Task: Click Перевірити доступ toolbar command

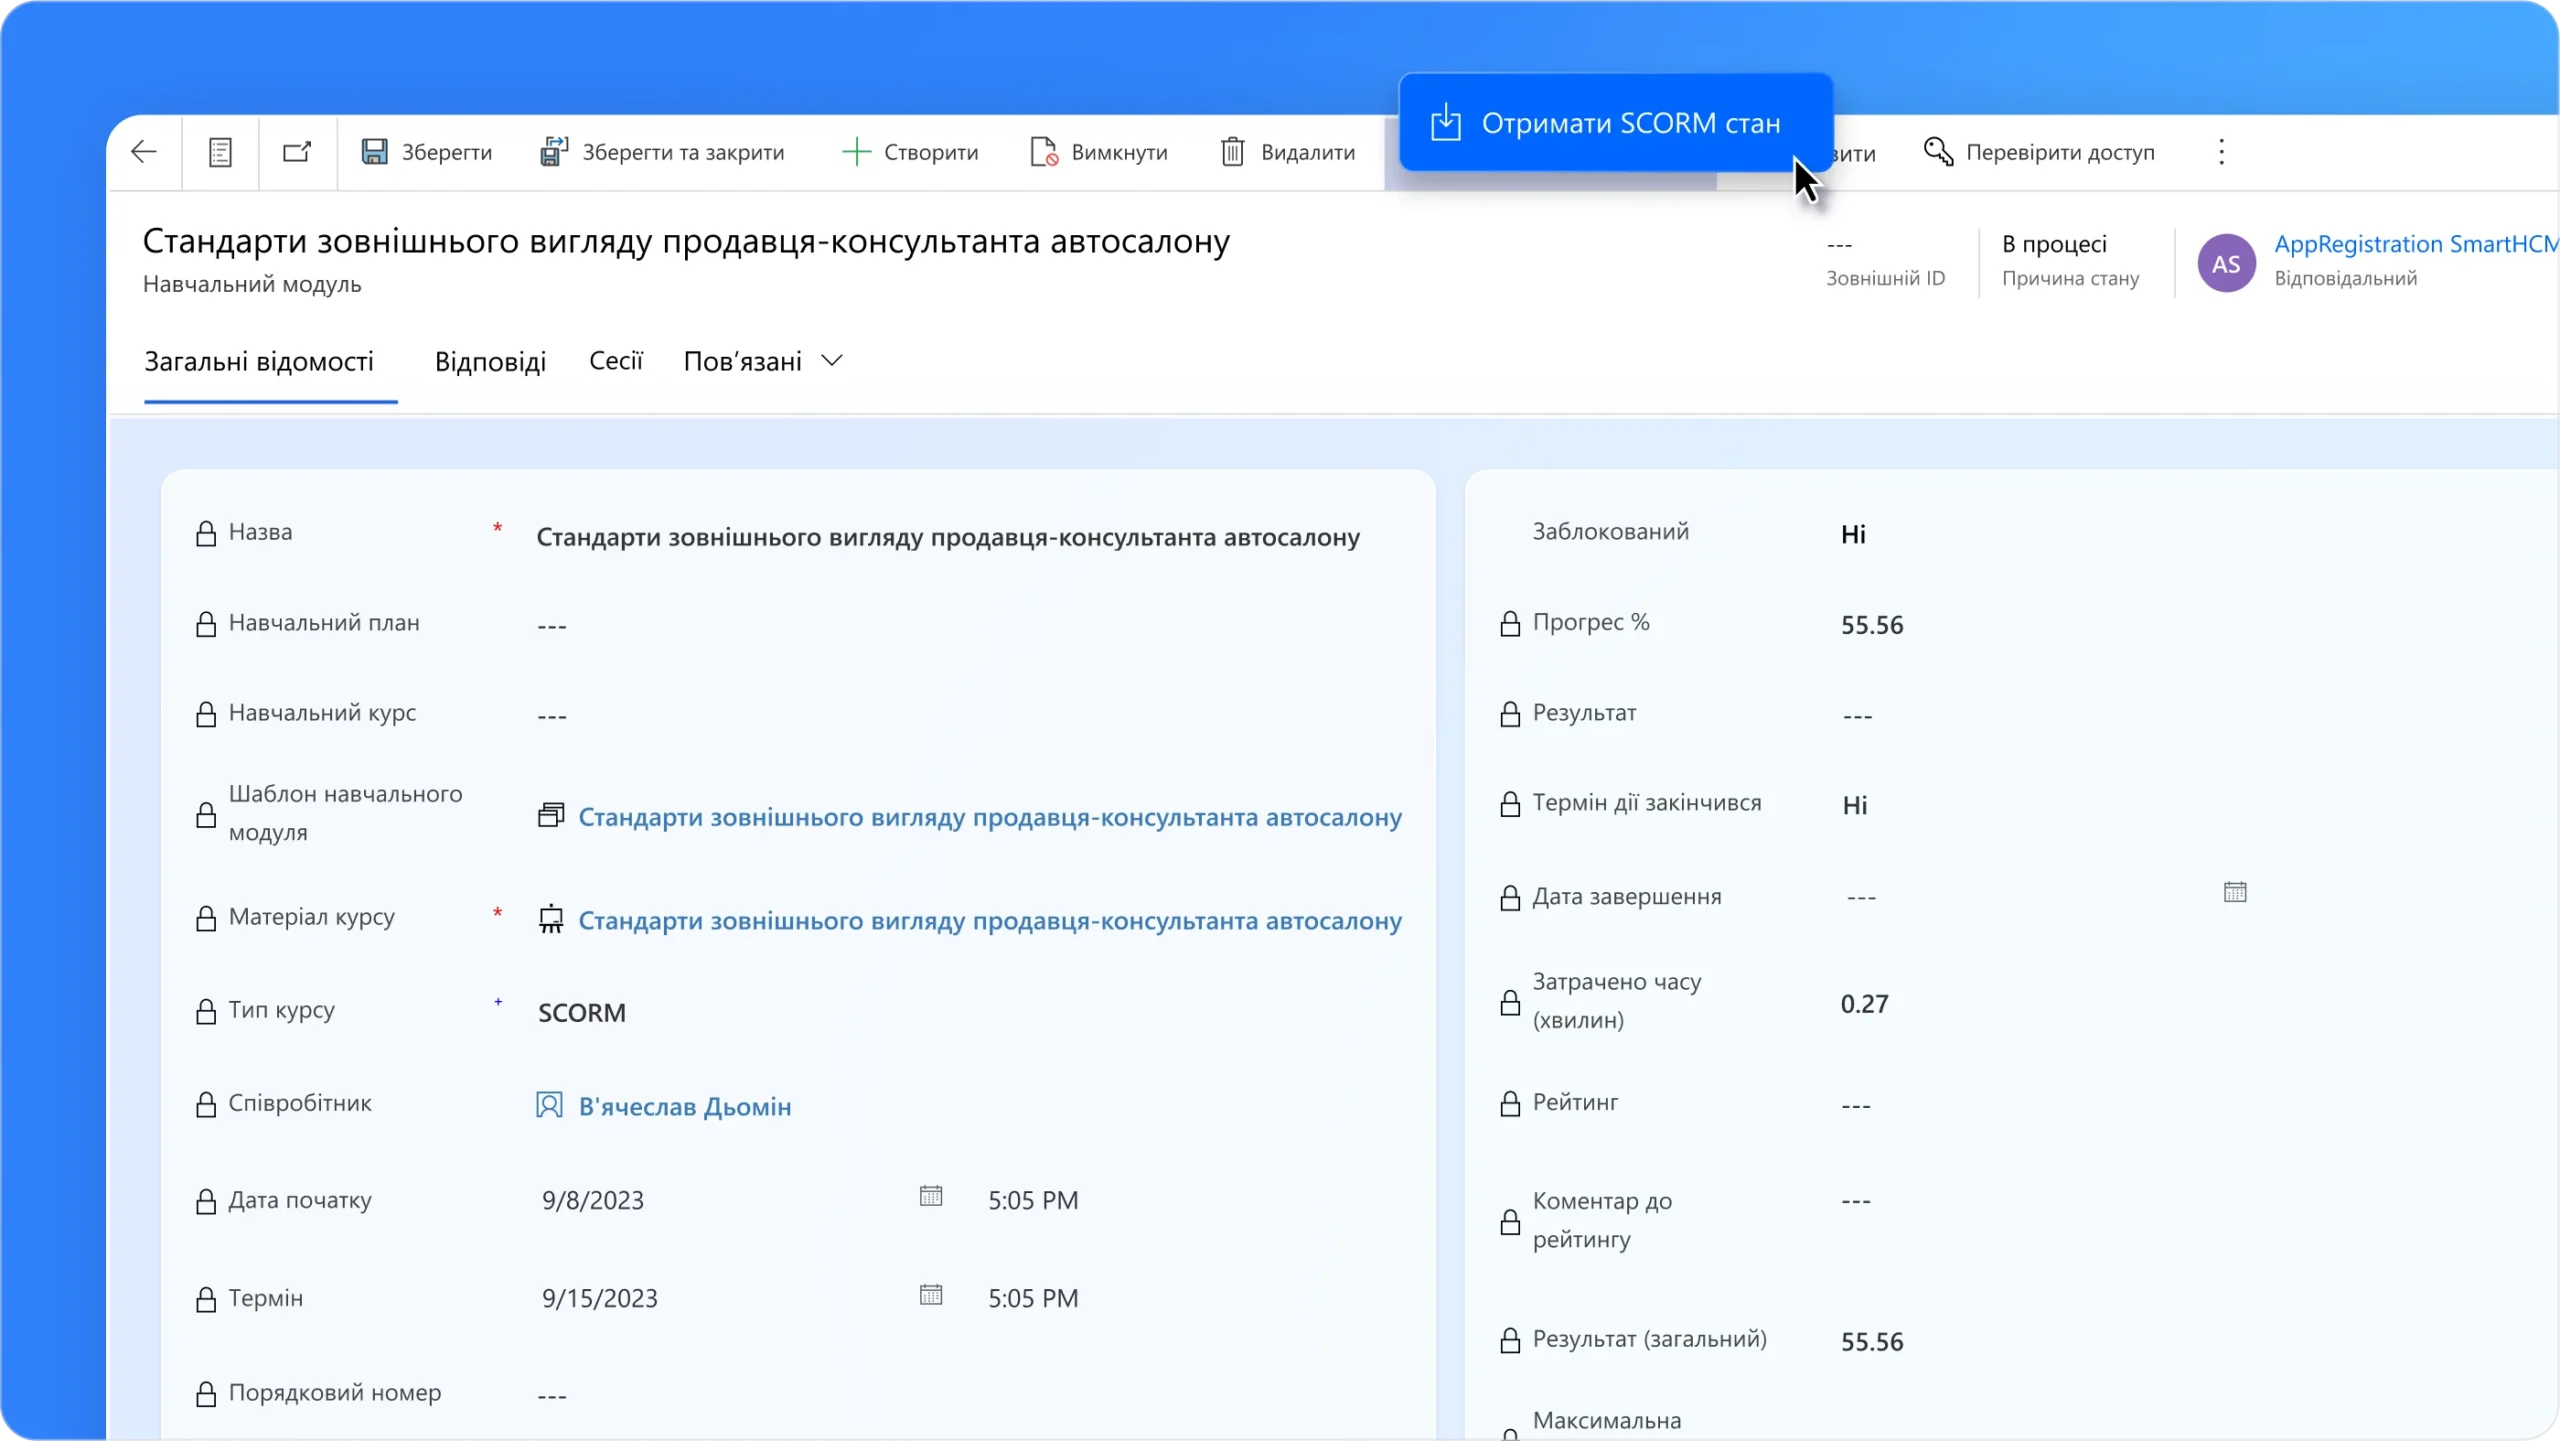Action: 2039,152
